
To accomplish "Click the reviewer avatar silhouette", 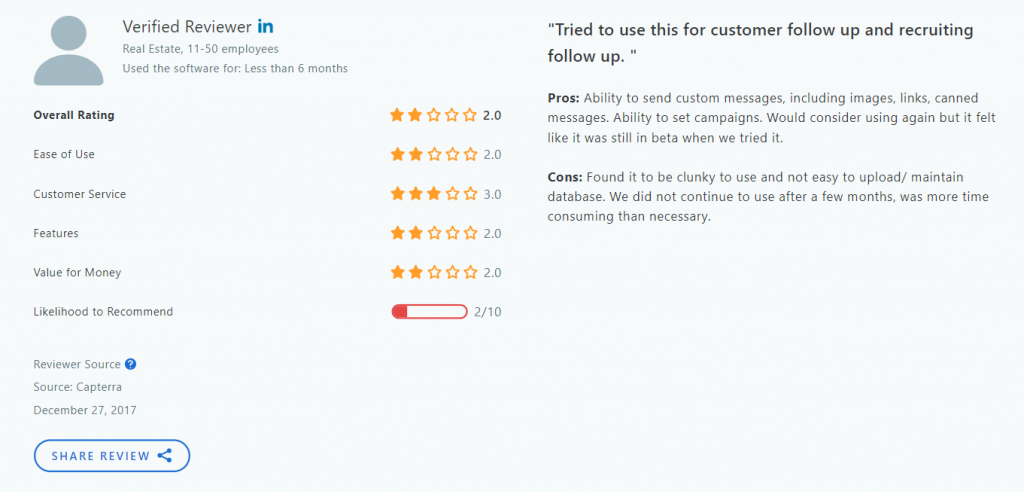I will tap(69, 50).
